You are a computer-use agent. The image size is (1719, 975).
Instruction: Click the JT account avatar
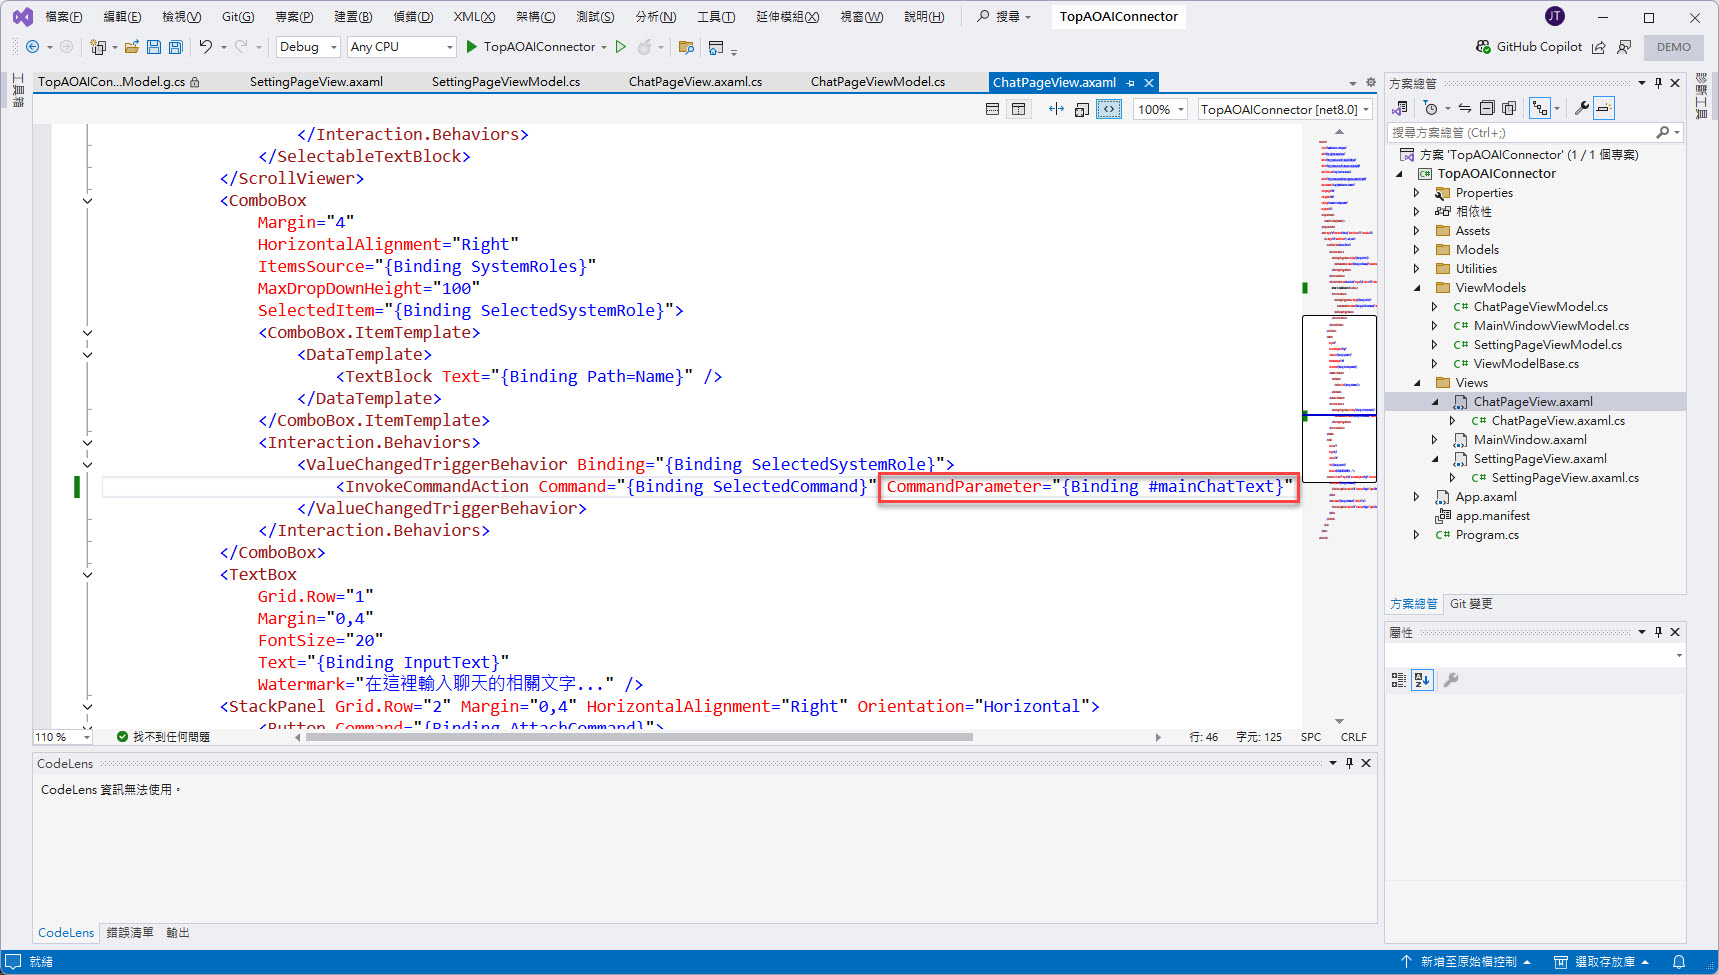point(1555,16)
